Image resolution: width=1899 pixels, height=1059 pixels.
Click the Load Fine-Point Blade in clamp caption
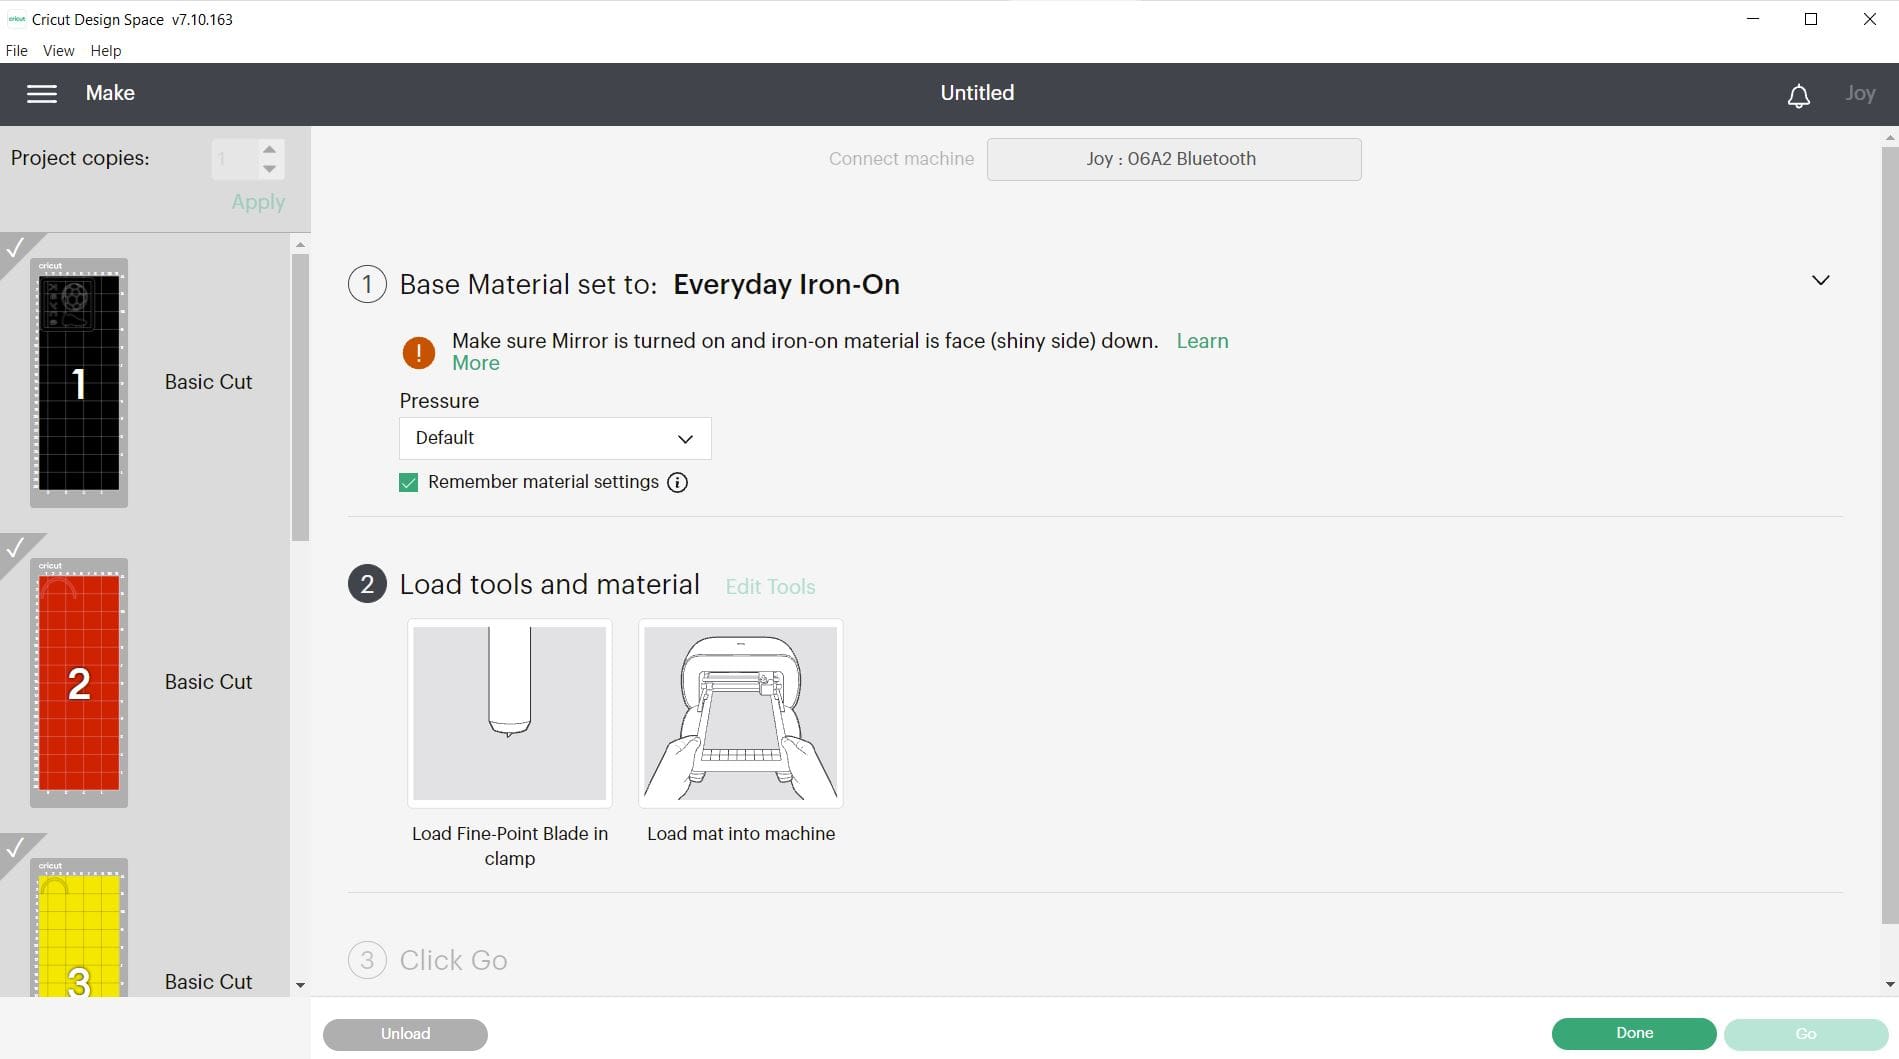[510, 846]
